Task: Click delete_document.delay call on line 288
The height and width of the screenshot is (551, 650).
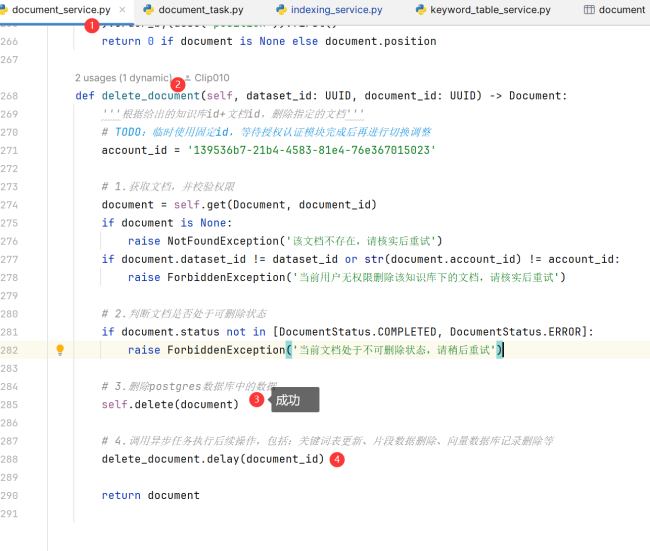Action: 213,459
